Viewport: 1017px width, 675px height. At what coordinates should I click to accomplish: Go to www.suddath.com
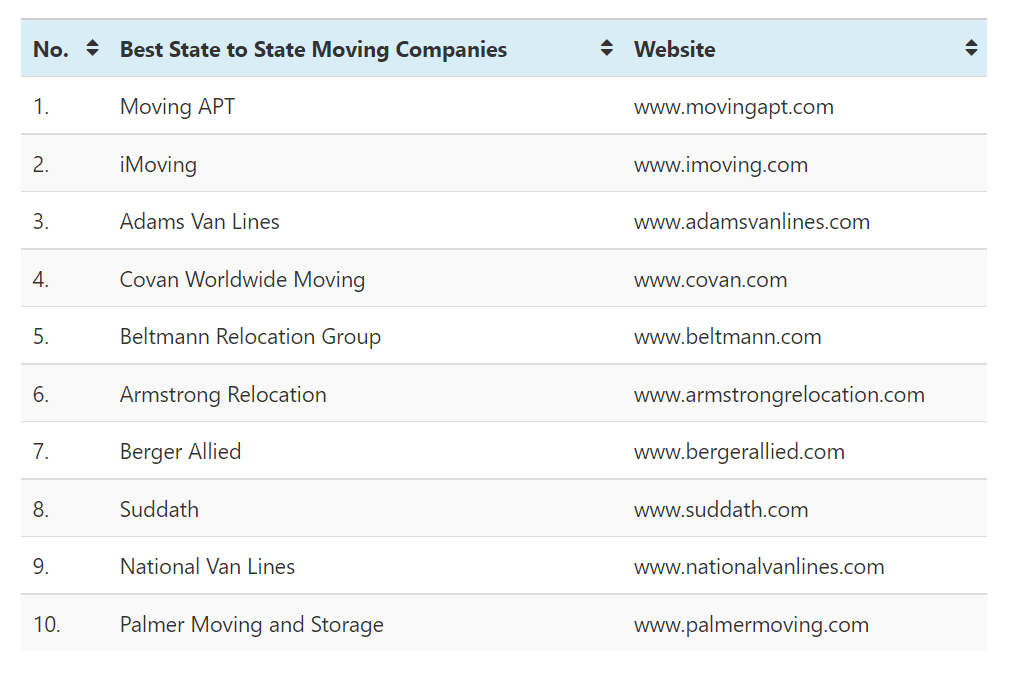(720, 510)
